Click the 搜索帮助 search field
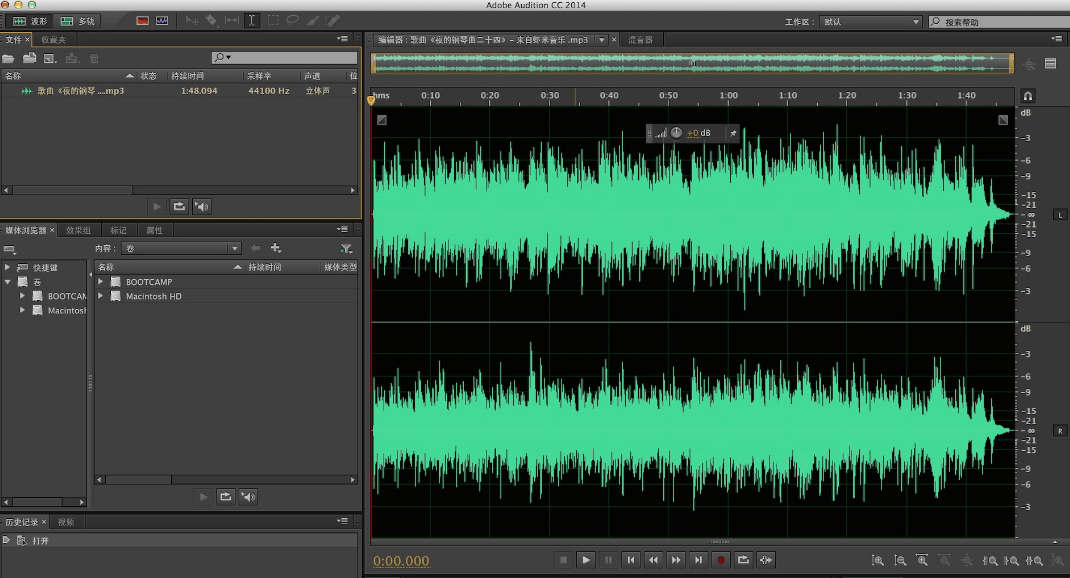 pos(1000,21)
